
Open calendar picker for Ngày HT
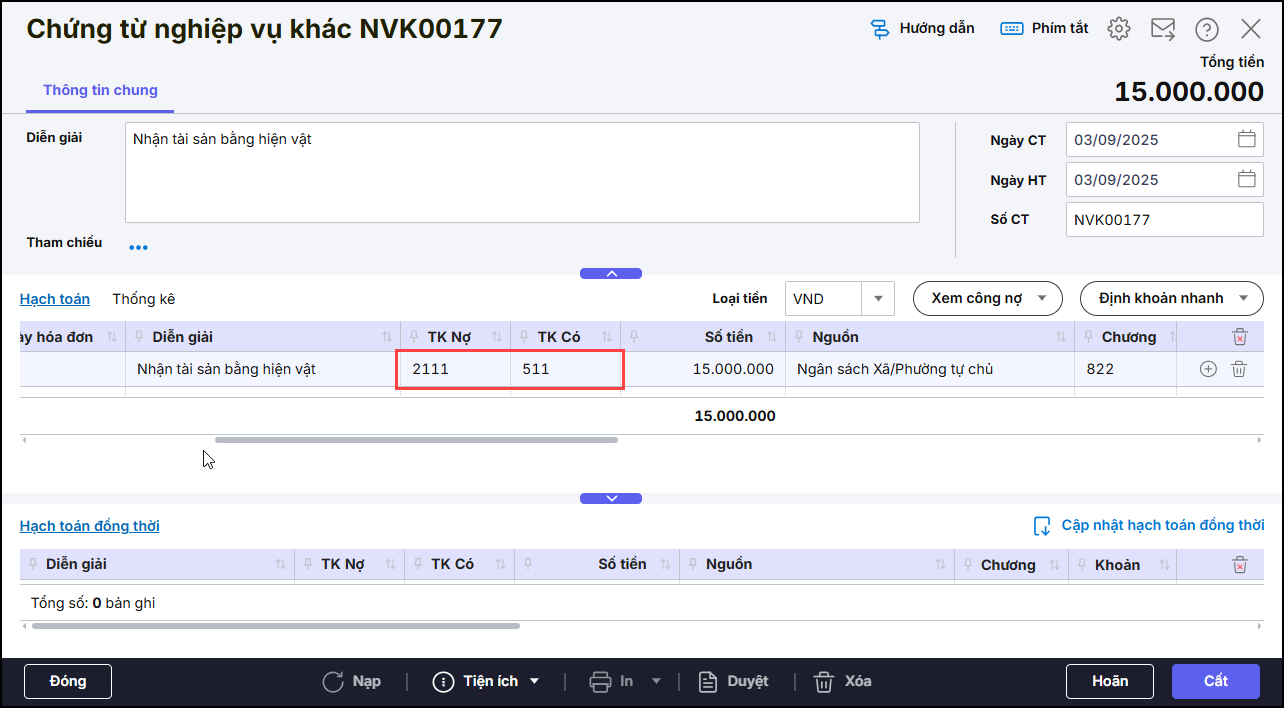[1246, 179]
